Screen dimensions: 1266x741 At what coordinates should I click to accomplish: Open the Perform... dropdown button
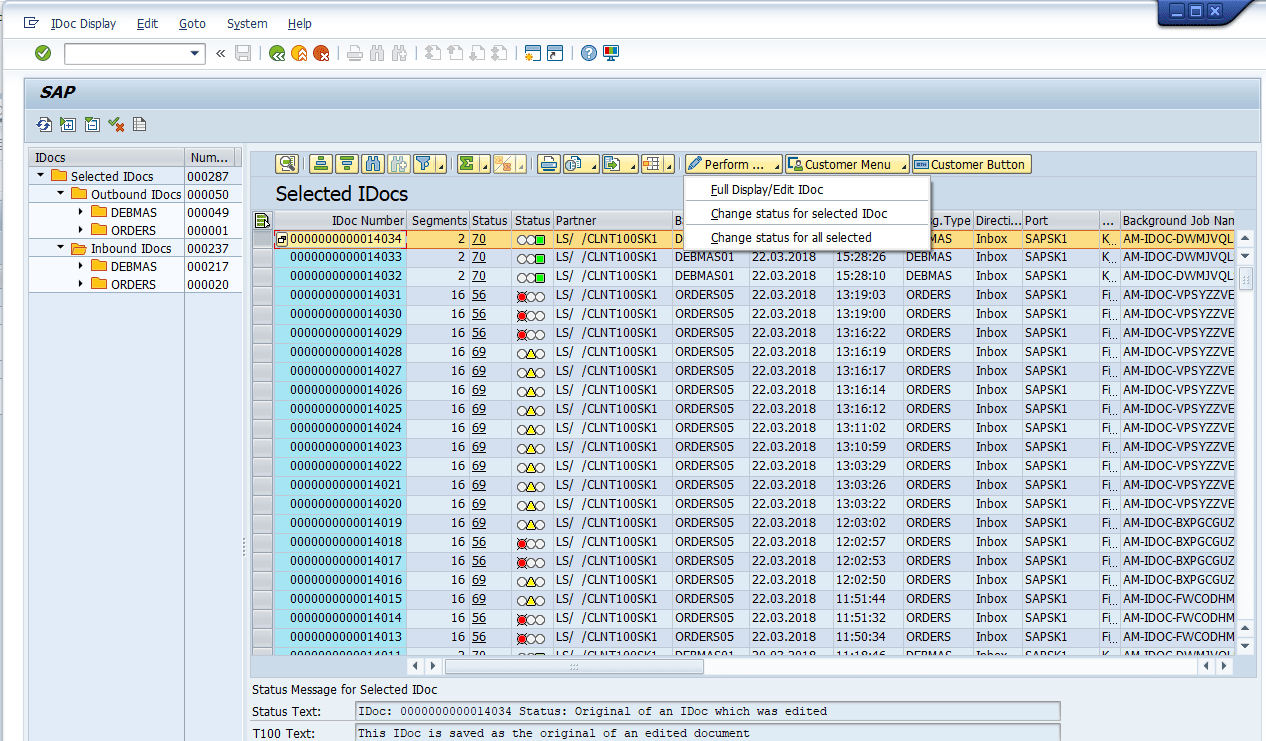coord(734,164)
